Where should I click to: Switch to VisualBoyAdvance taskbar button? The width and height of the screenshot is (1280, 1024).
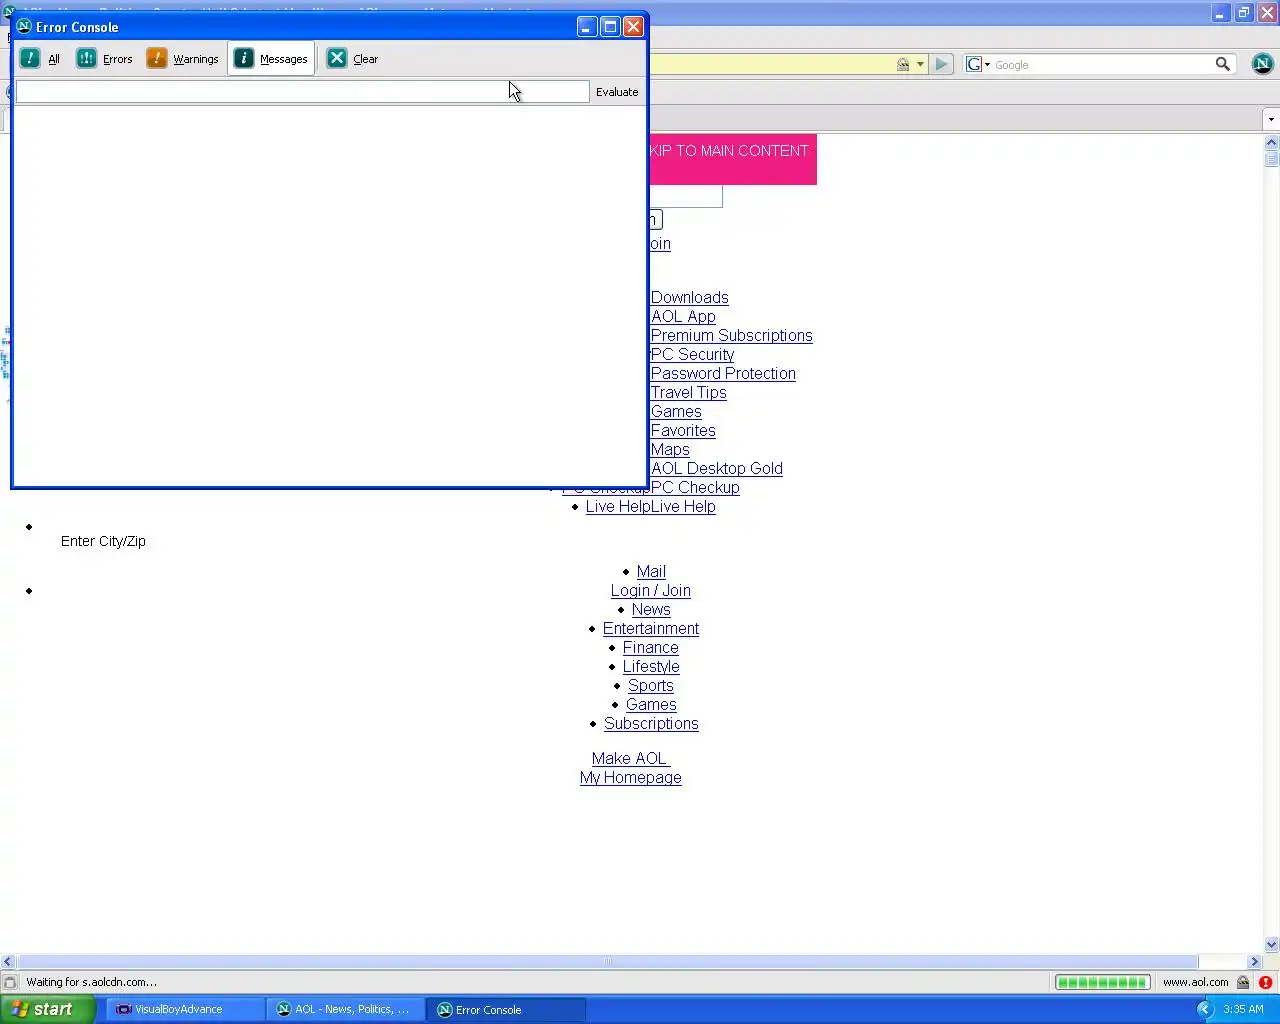tap(184, 1009)
